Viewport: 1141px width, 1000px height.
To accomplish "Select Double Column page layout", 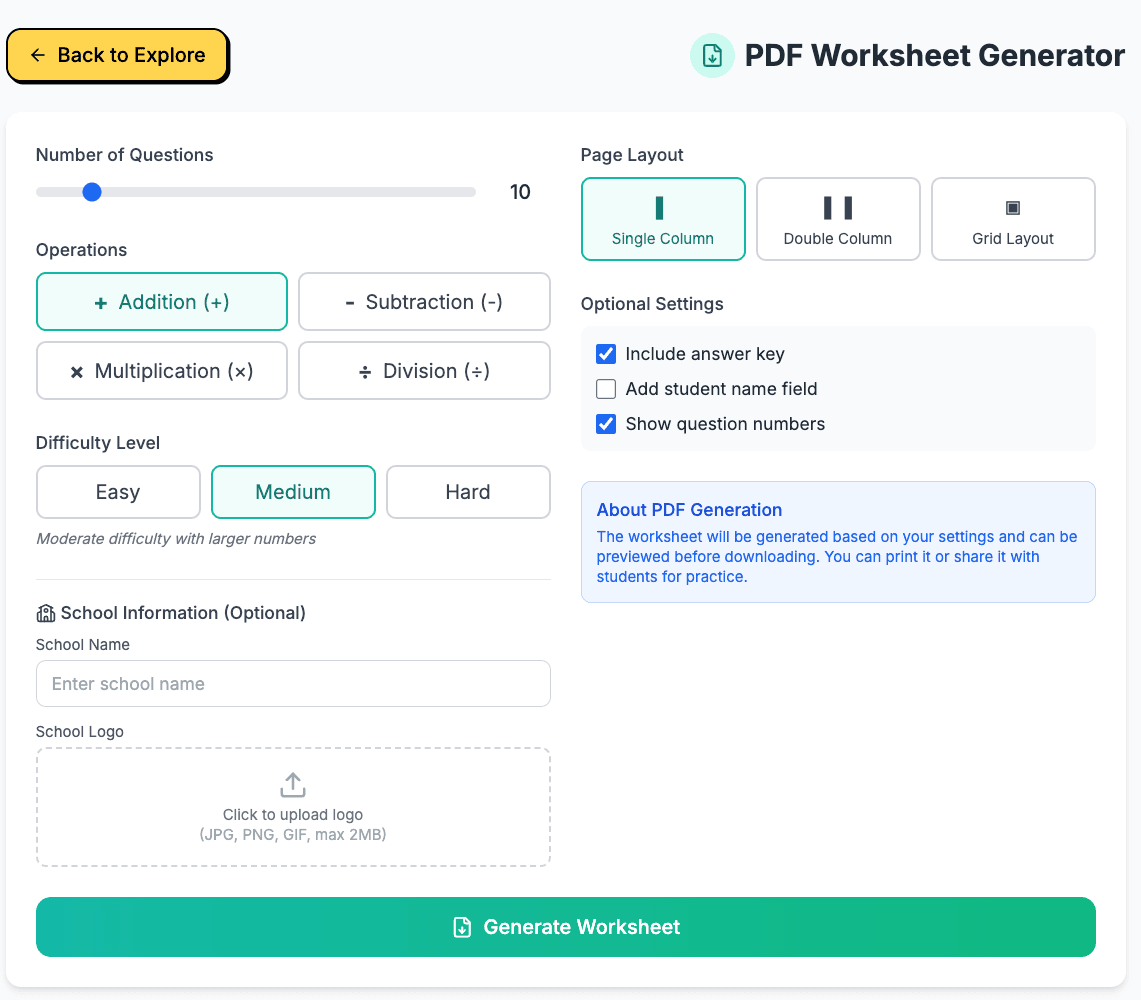I will [x=838, y=219].
